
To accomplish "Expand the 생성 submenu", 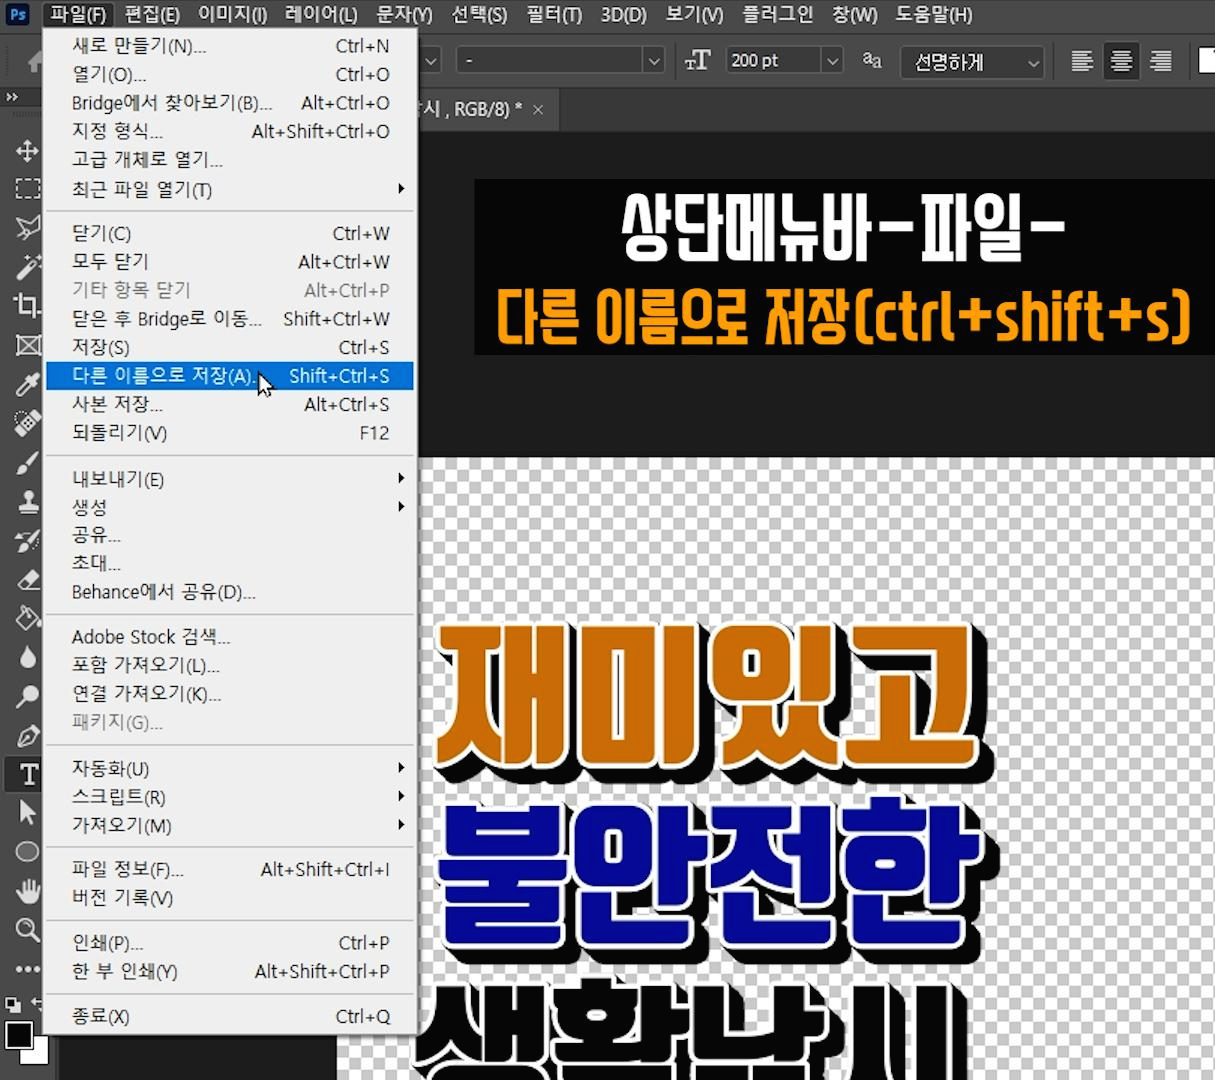I will (x=229, y=506).
